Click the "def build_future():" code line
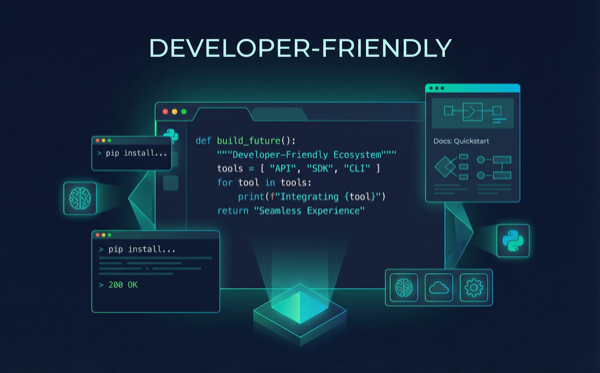600x373 pixels. [245, 141]
